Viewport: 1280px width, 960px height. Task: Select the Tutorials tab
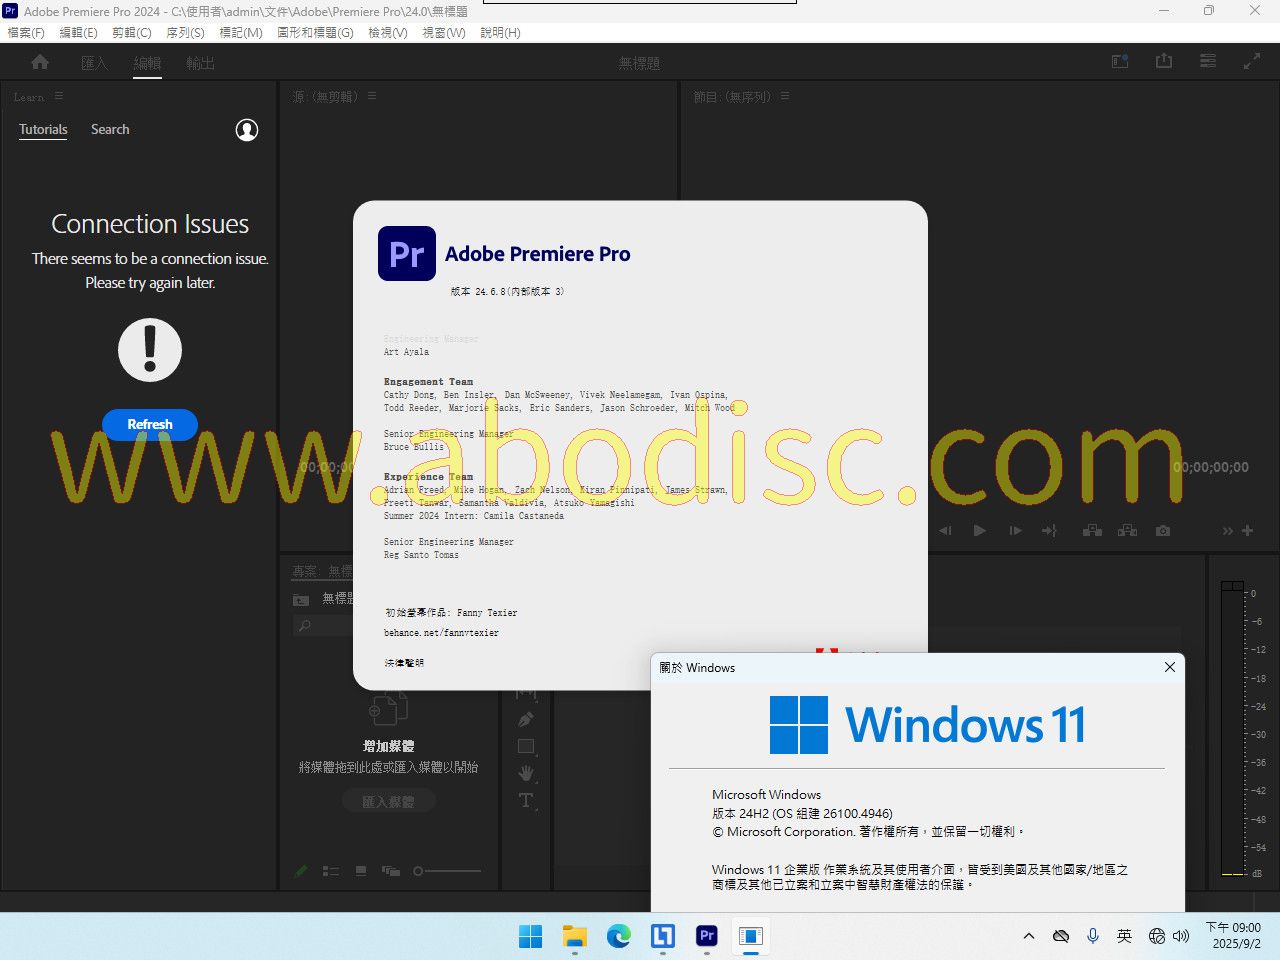43,130
